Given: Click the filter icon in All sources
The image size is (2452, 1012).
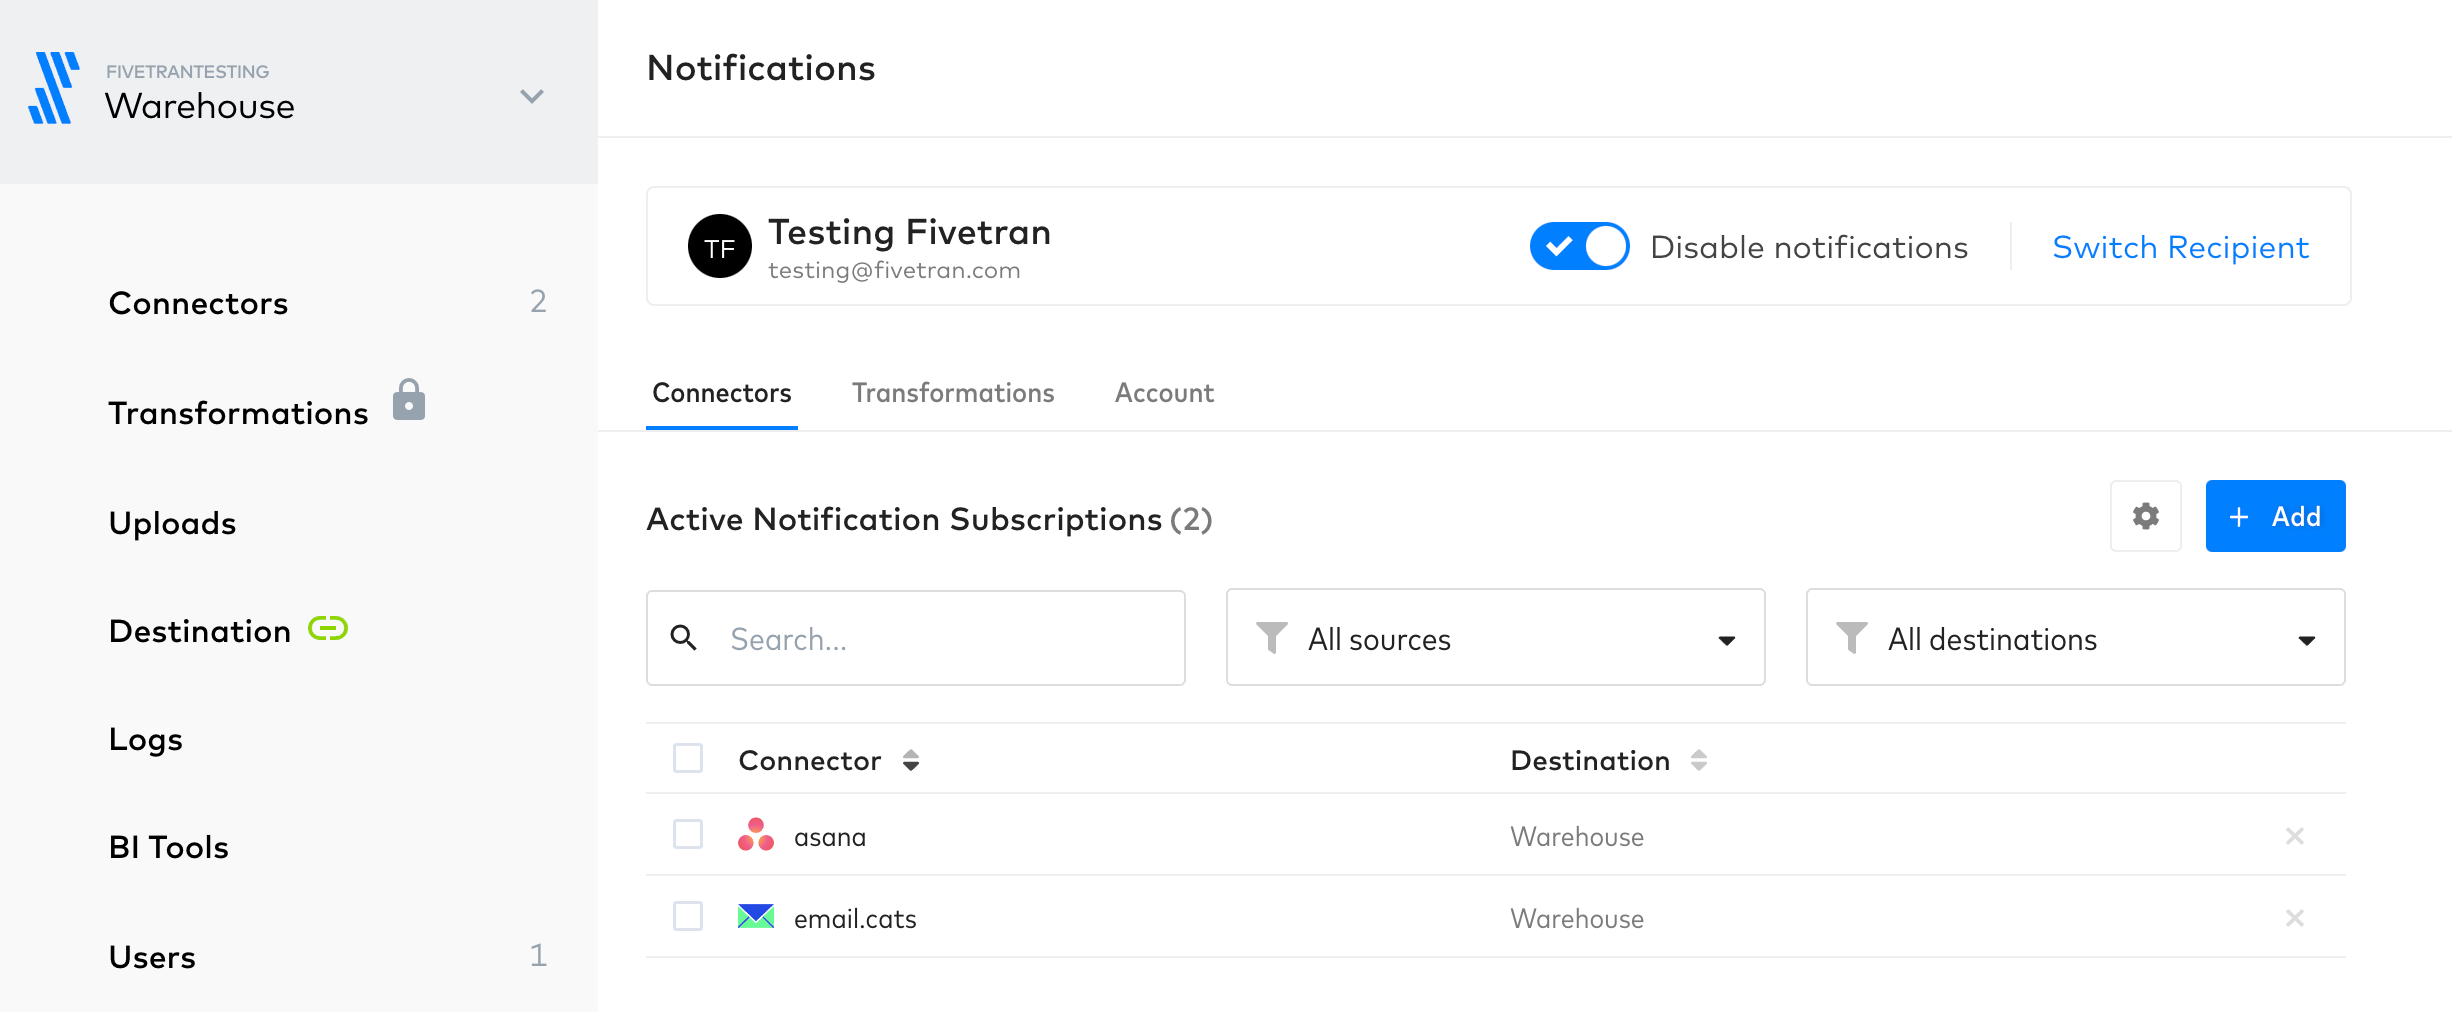Looking at the screenshot, I should [x=1272, y=638].
